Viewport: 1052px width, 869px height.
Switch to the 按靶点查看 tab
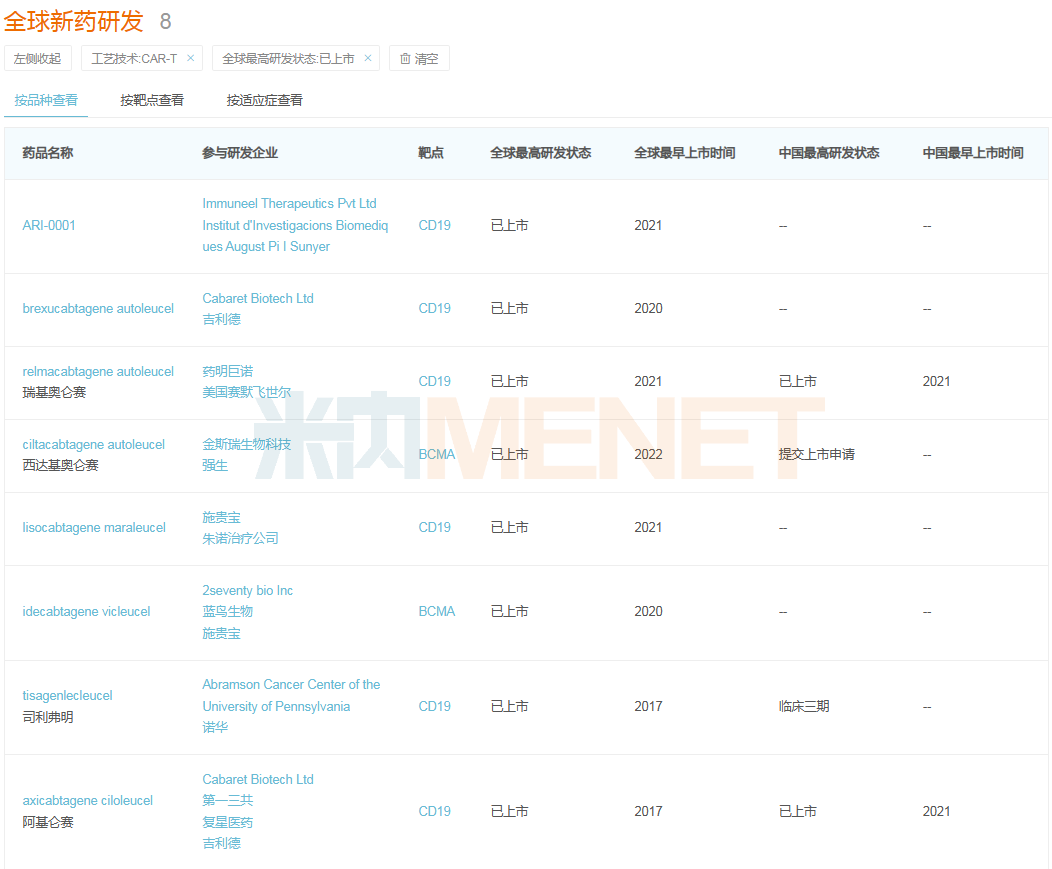click(150, 100)
